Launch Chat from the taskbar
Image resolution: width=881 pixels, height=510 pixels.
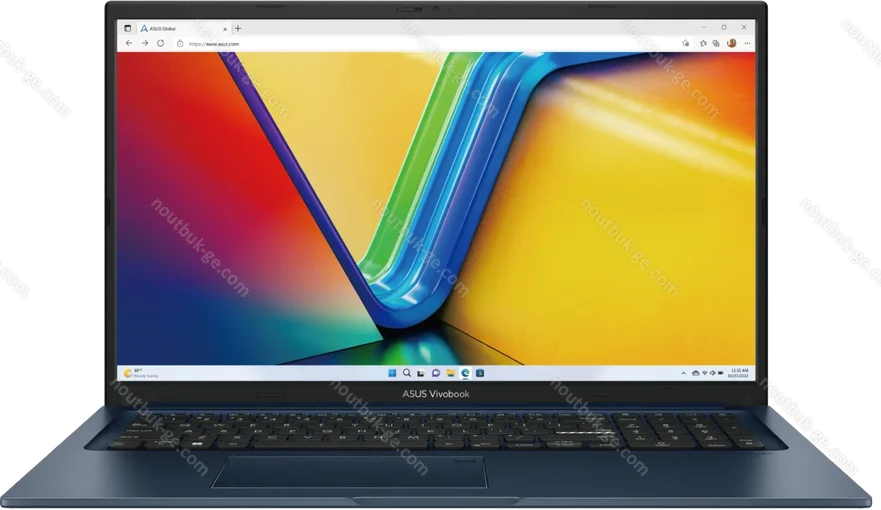pos(436,373)
